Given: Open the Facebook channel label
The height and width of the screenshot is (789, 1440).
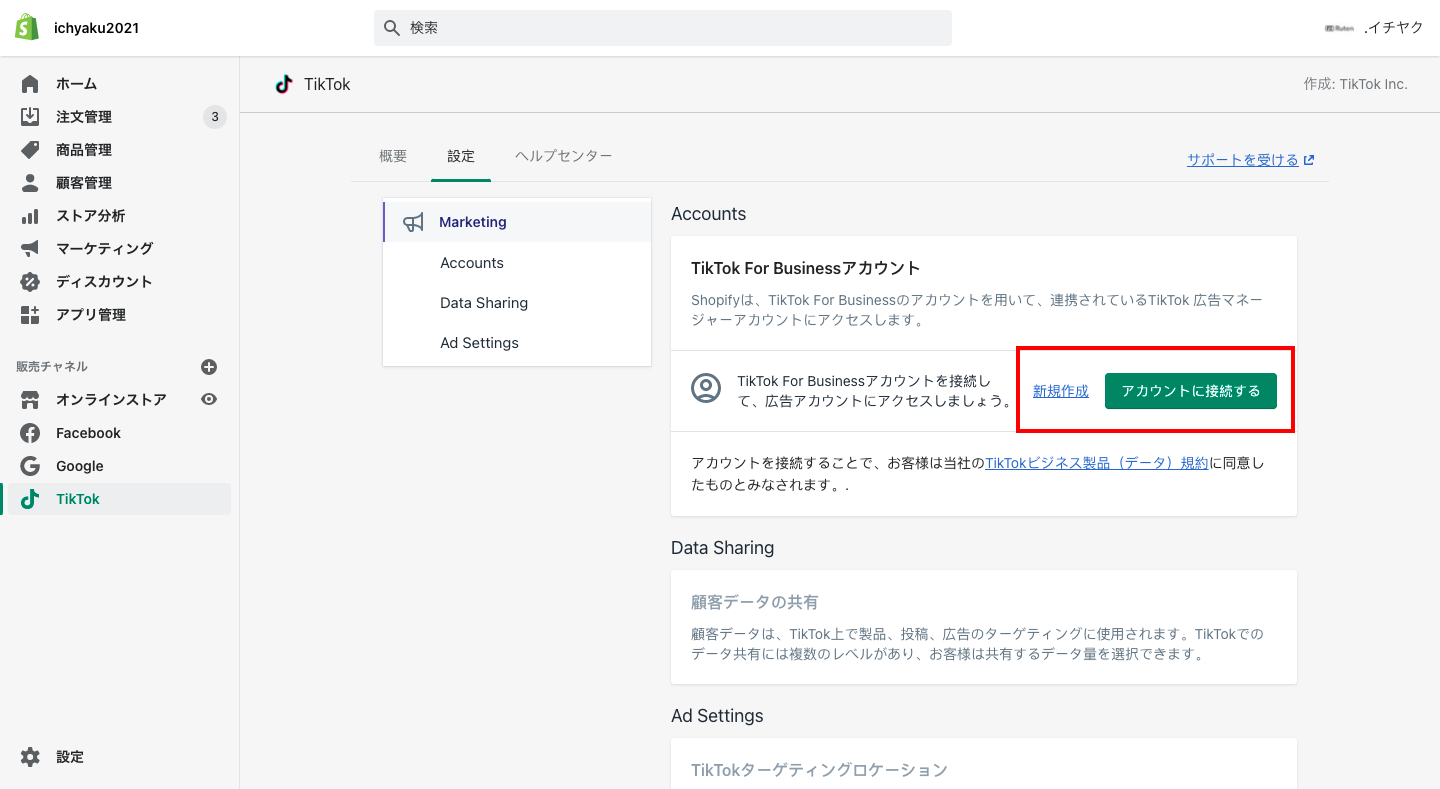Looking at the screenshot, I should (x=88, y=433).
